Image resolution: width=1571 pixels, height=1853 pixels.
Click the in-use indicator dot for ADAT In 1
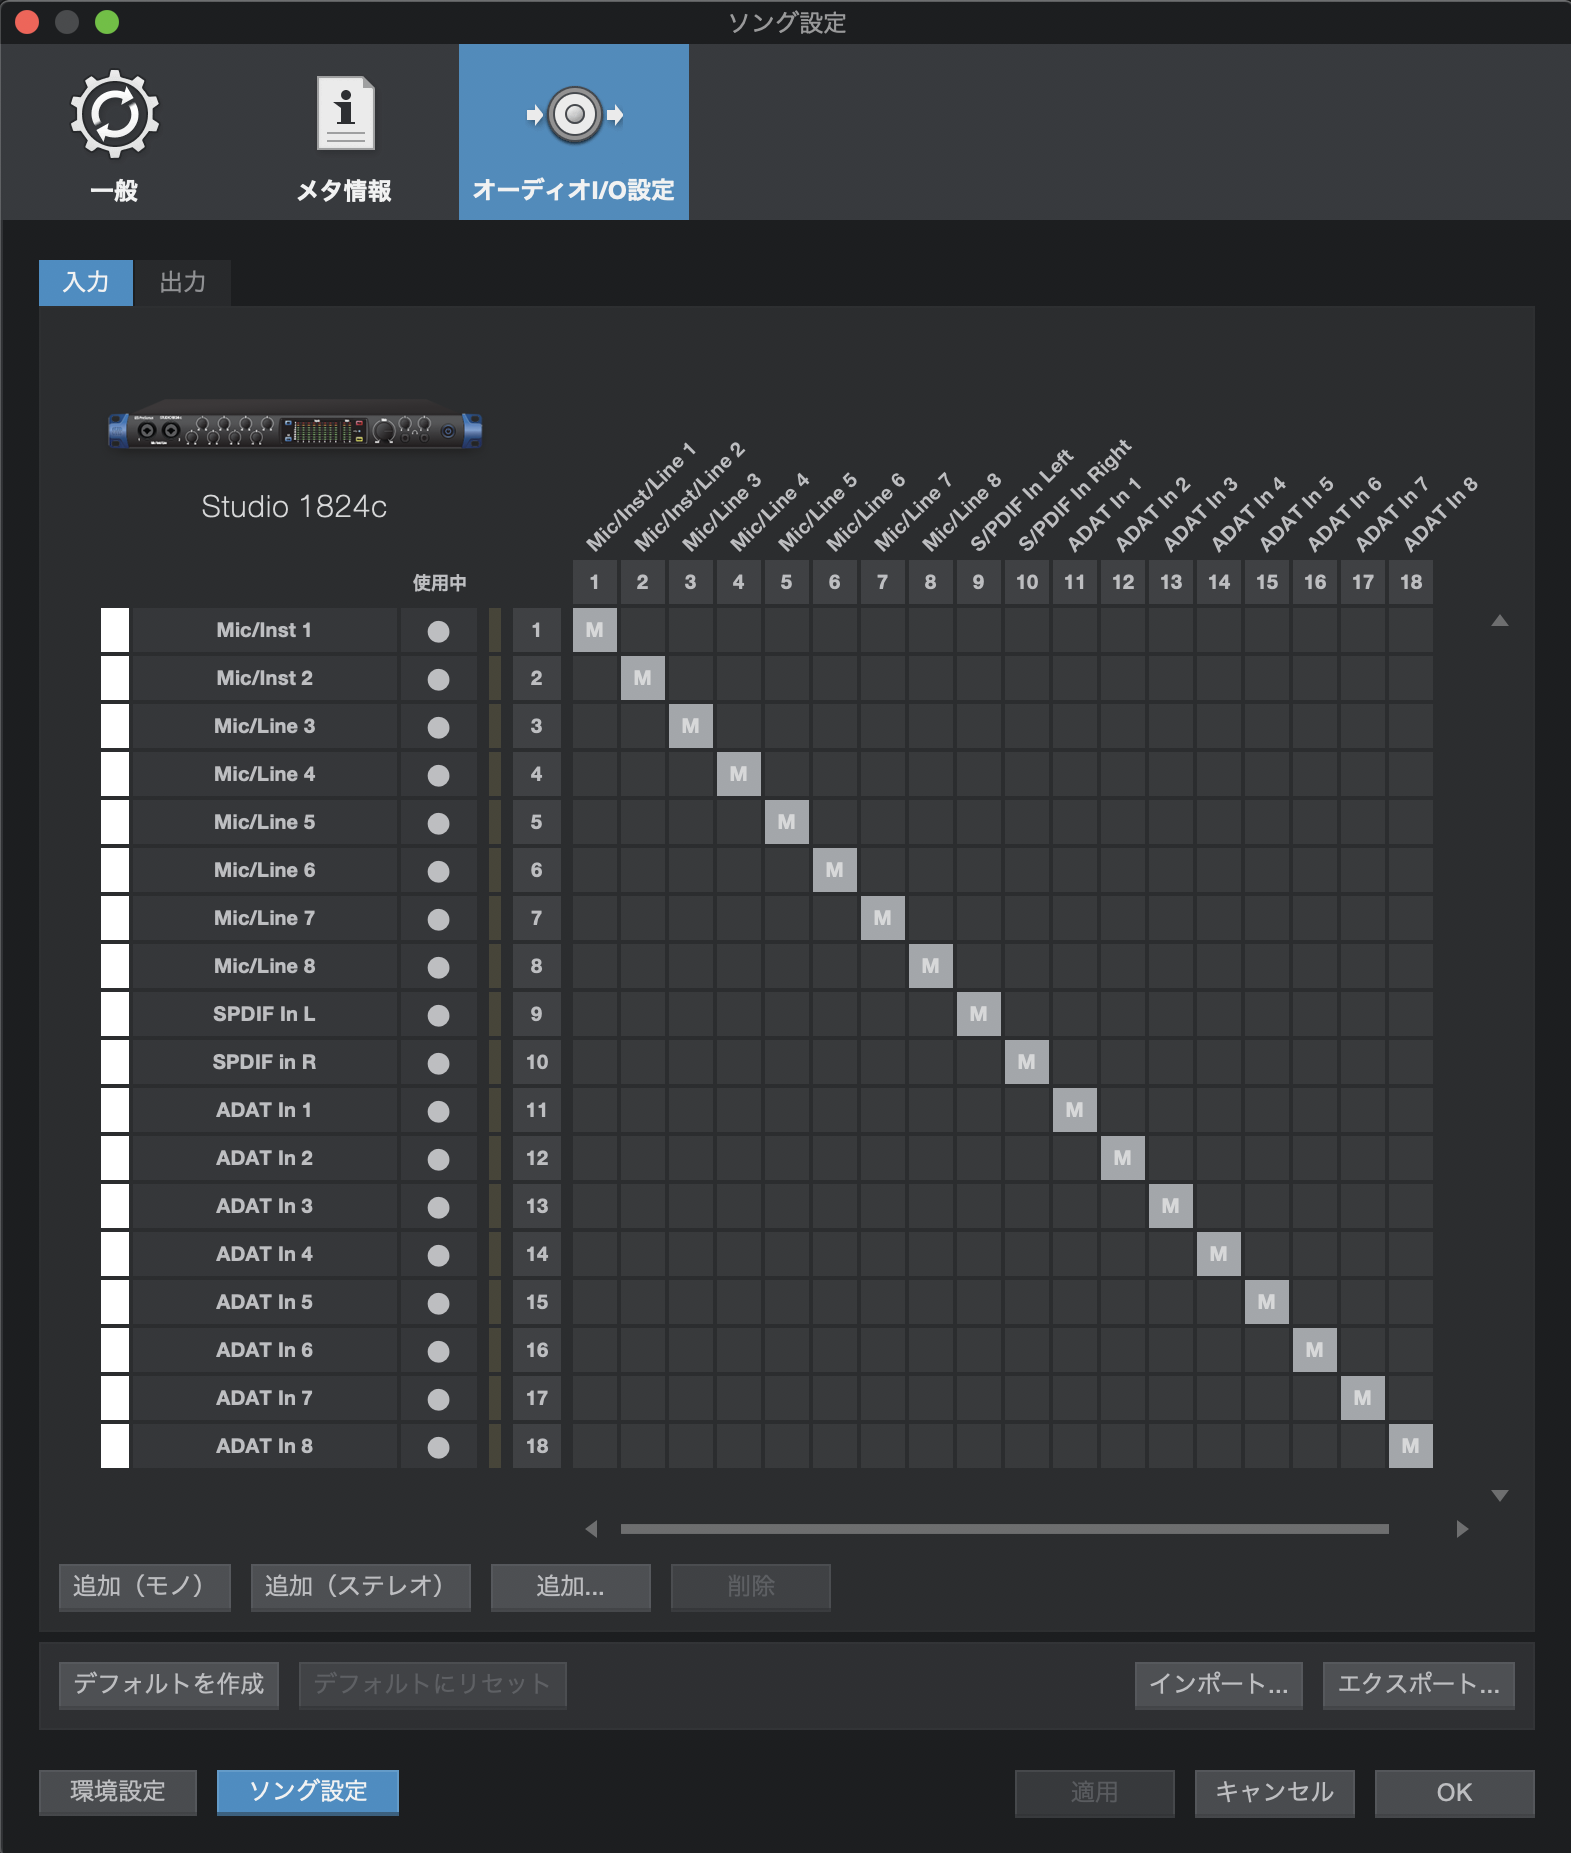(x=438, y=1111)
